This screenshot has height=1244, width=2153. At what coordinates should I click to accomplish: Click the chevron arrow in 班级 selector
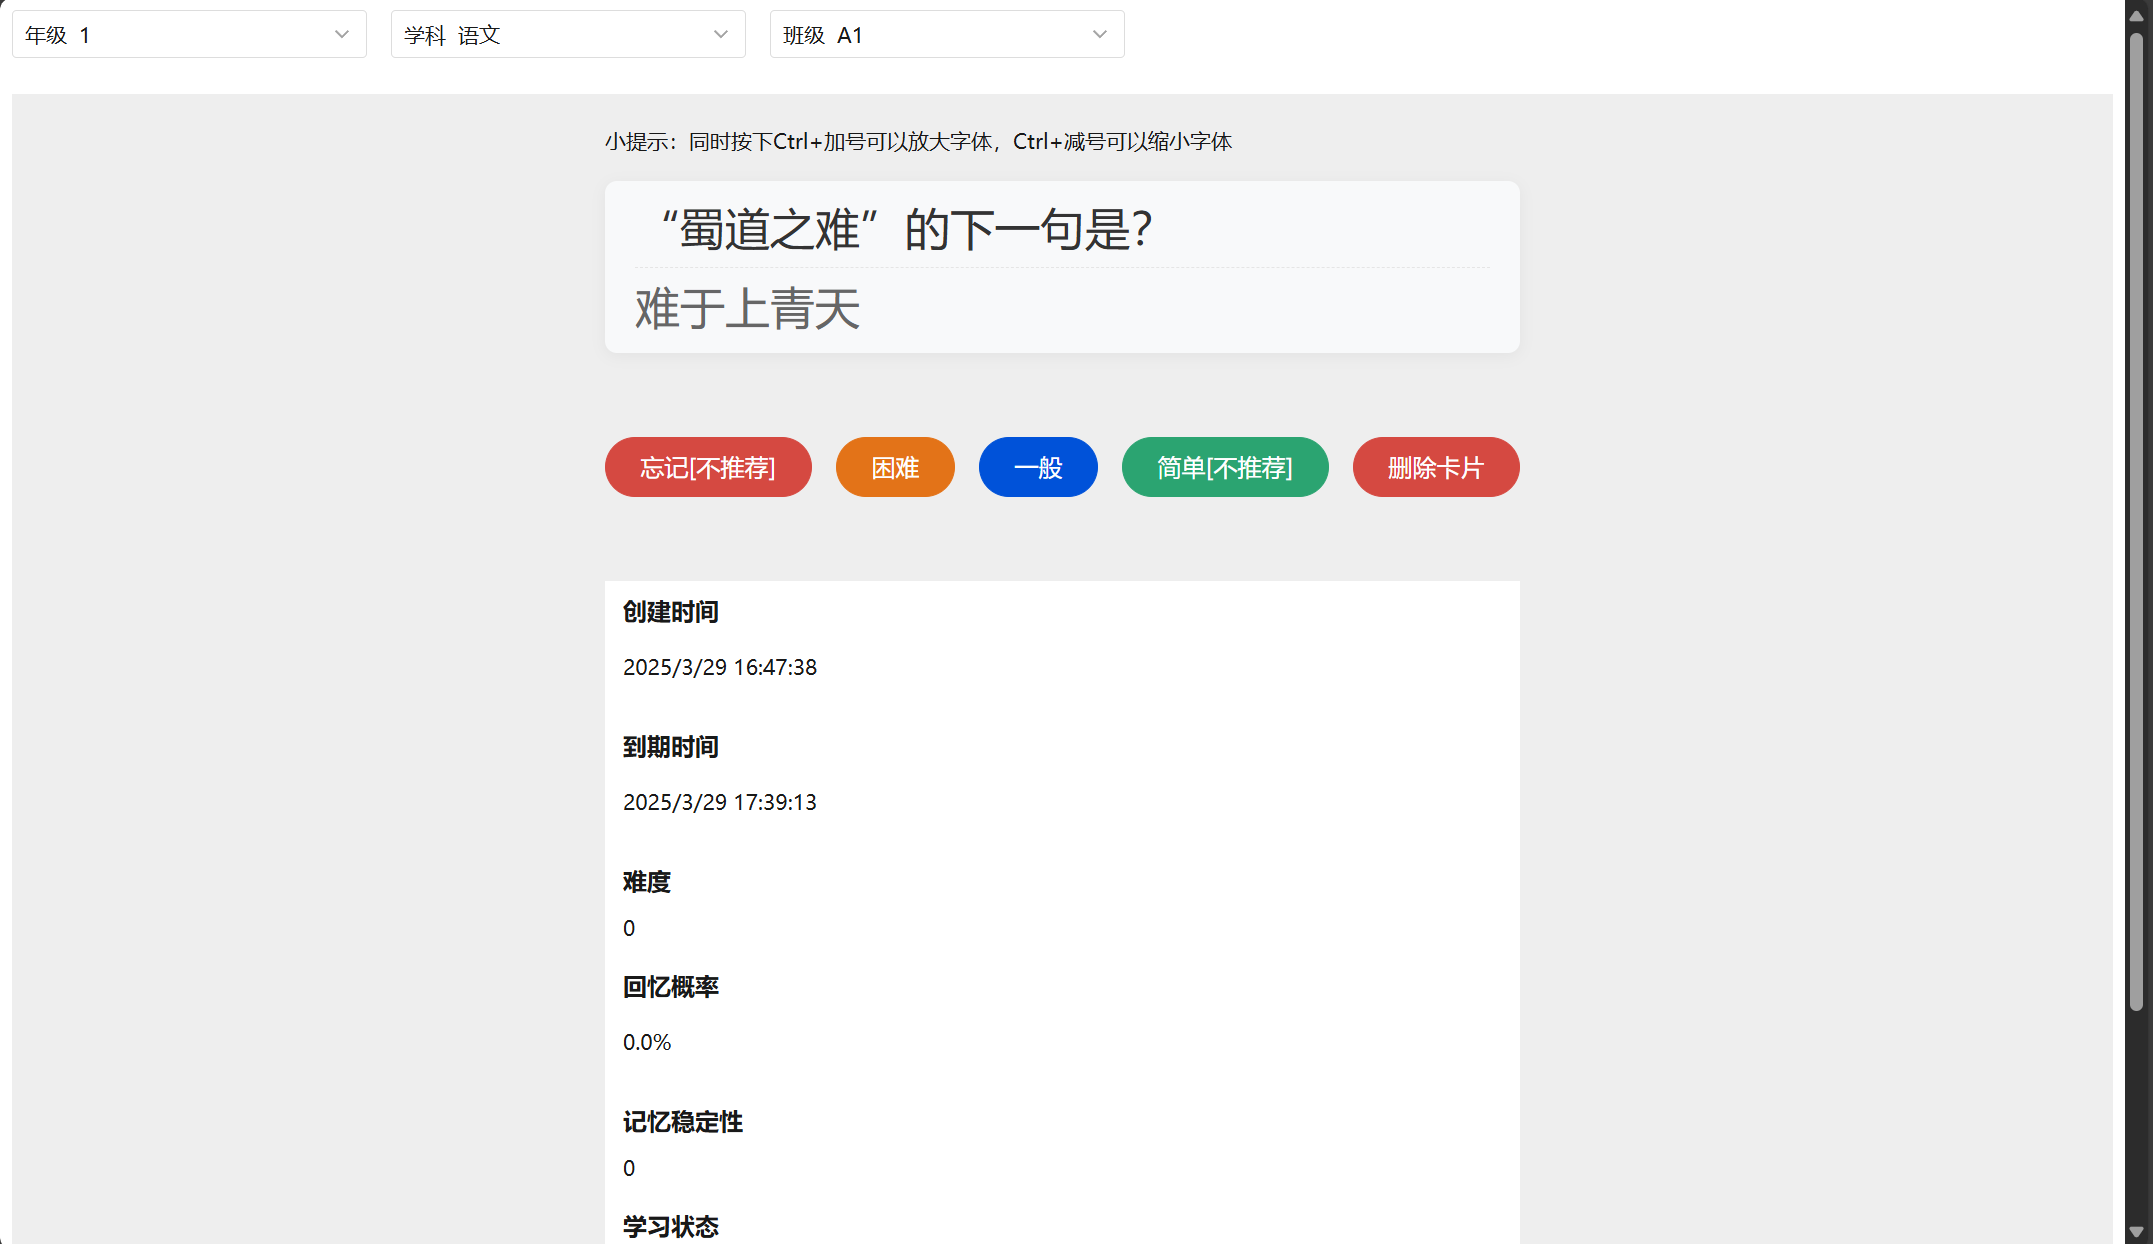(x=1100, y=35)
